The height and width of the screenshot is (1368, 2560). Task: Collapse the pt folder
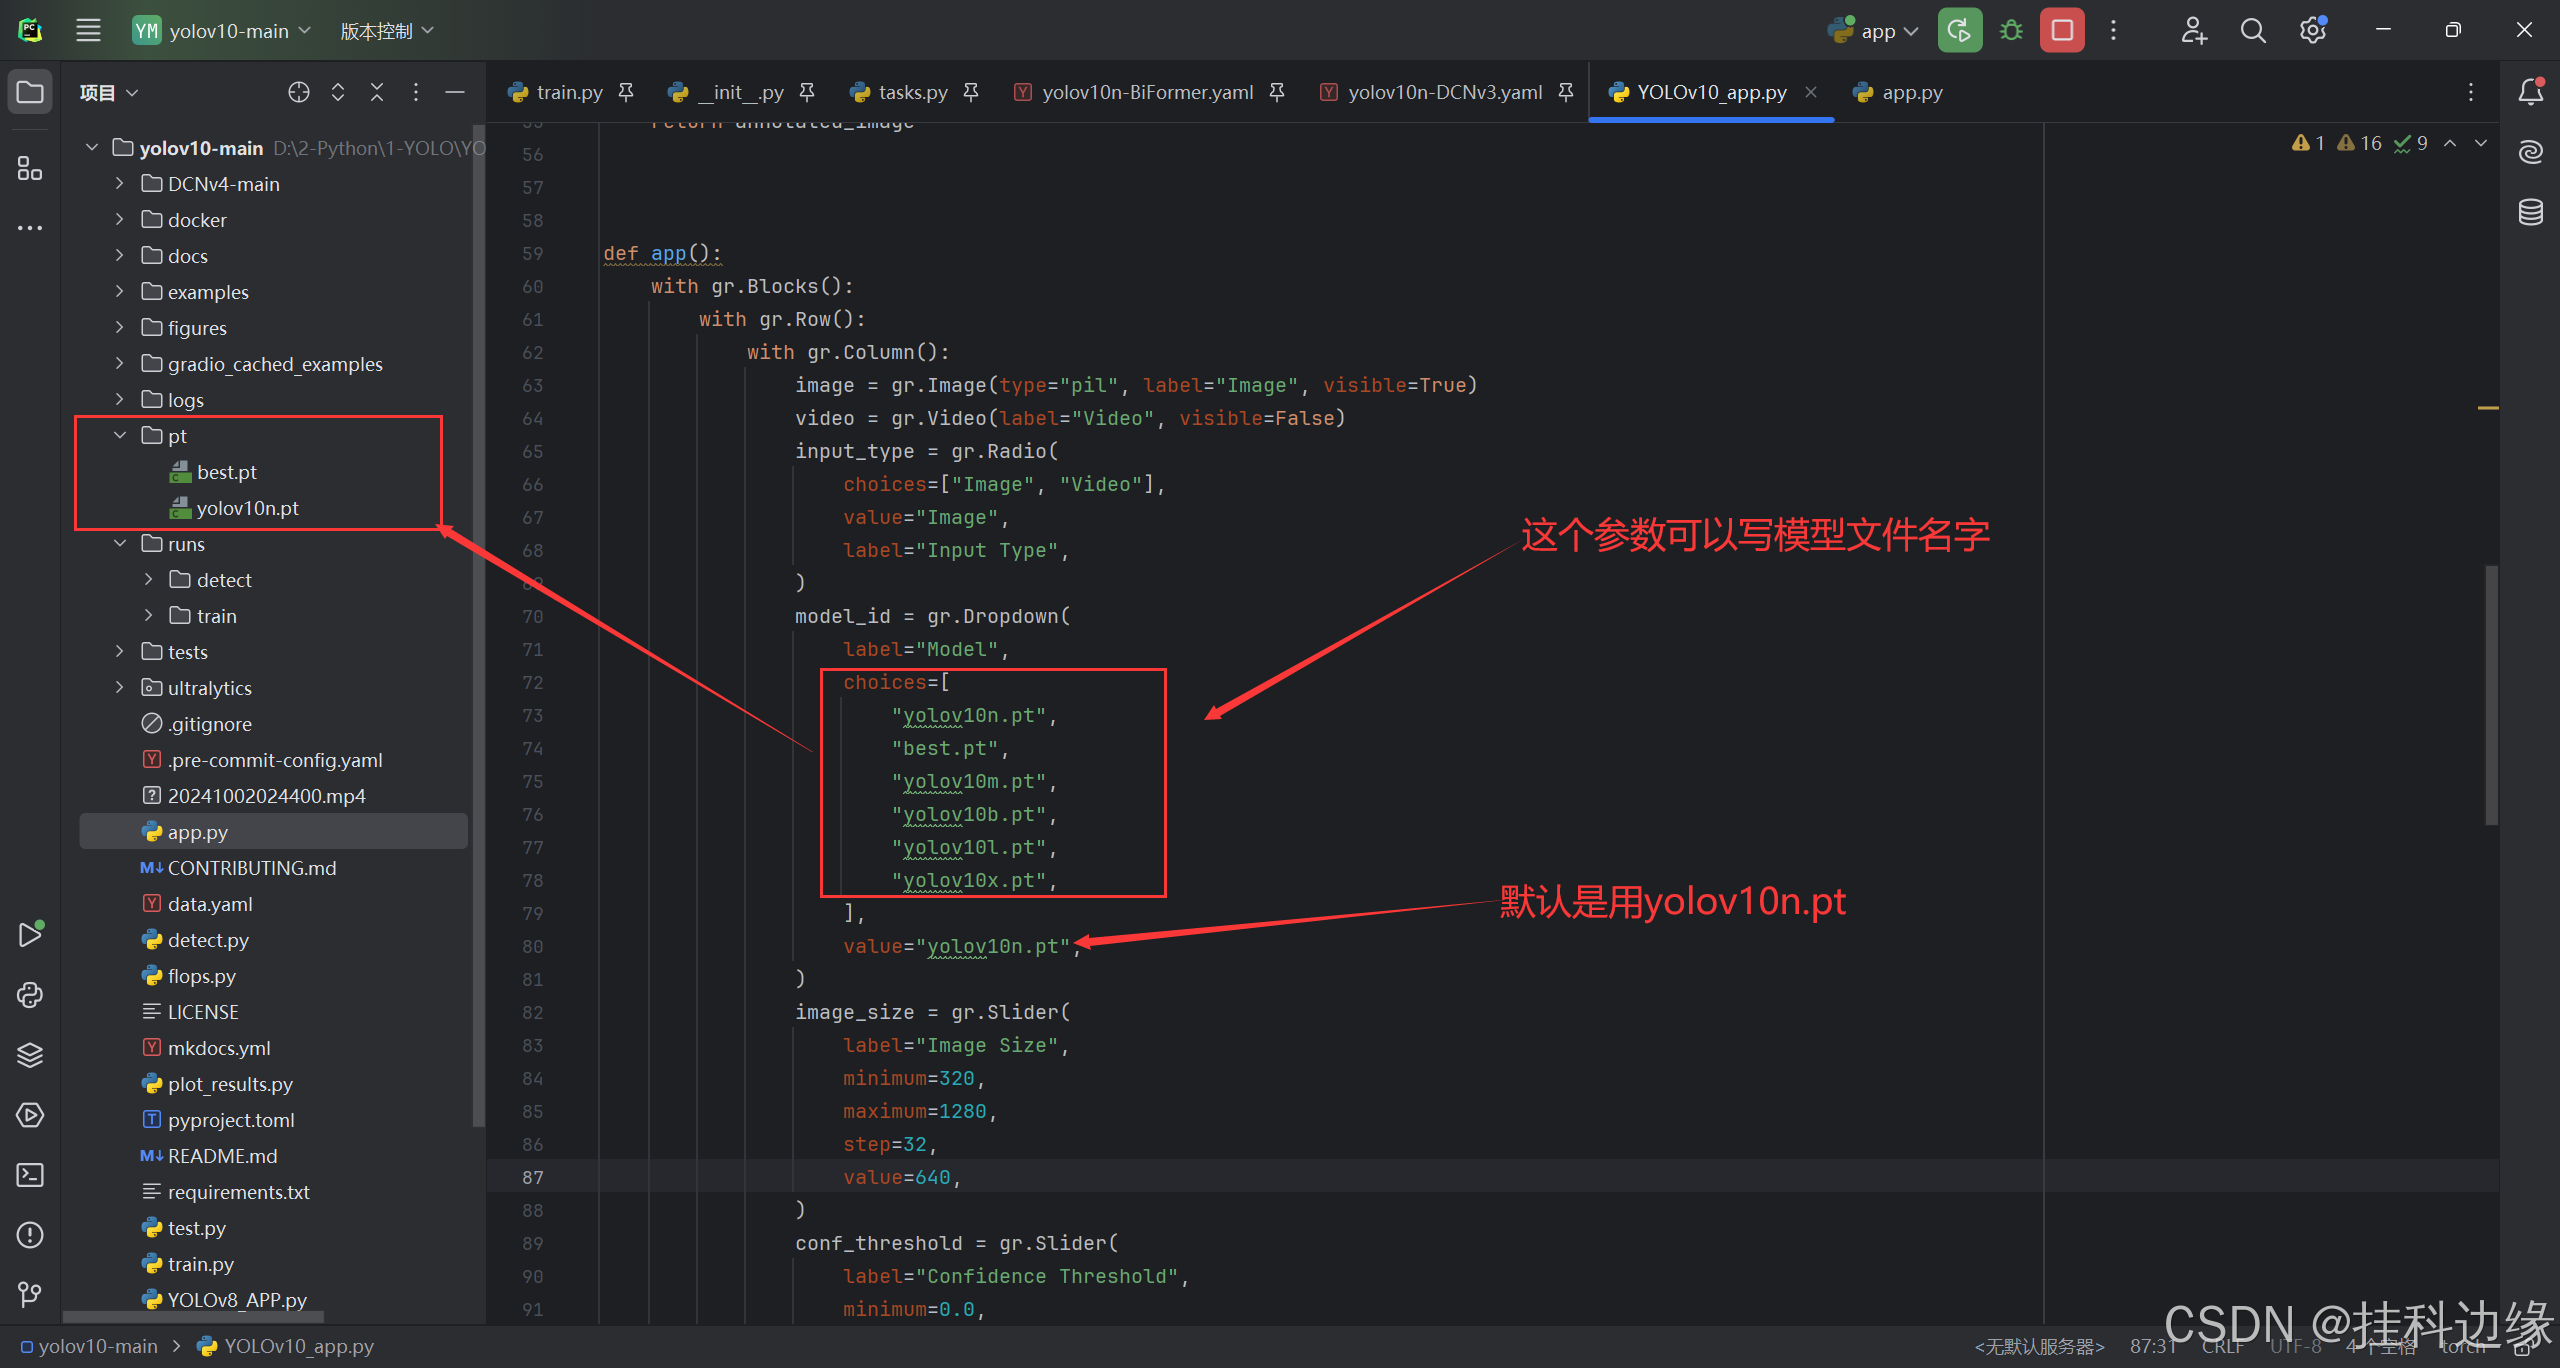(x=120, y=435)
